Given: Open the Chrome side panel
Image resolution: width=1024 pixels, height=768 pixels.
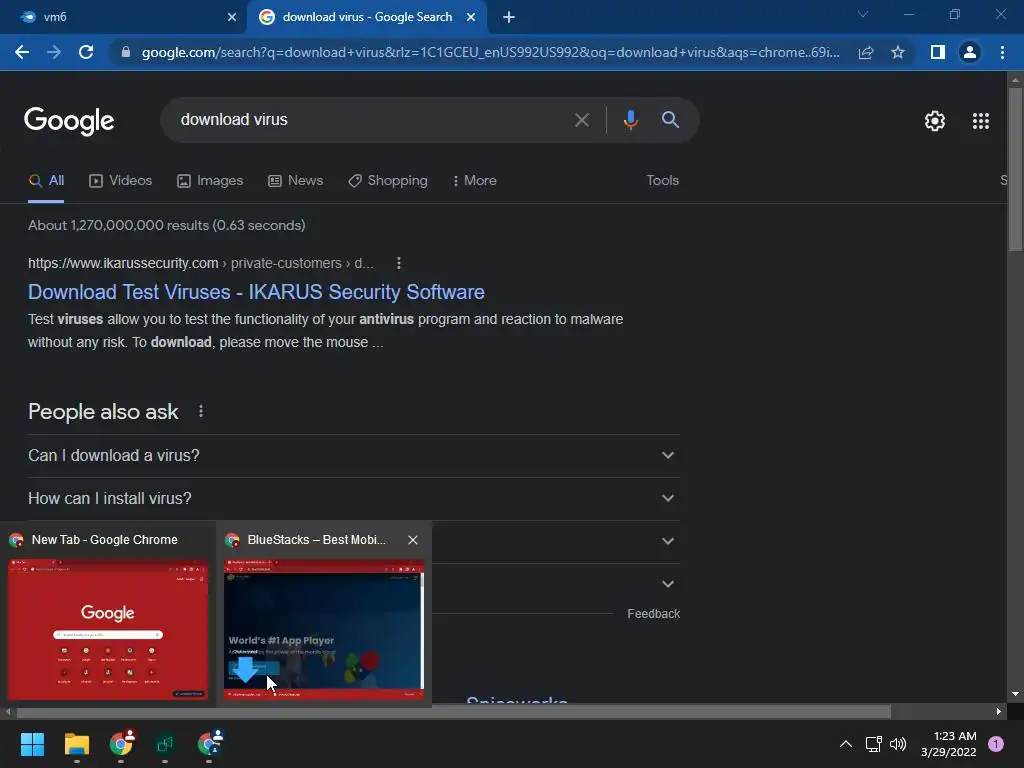Looking at the screenshot, I should (x=938, y=52).
